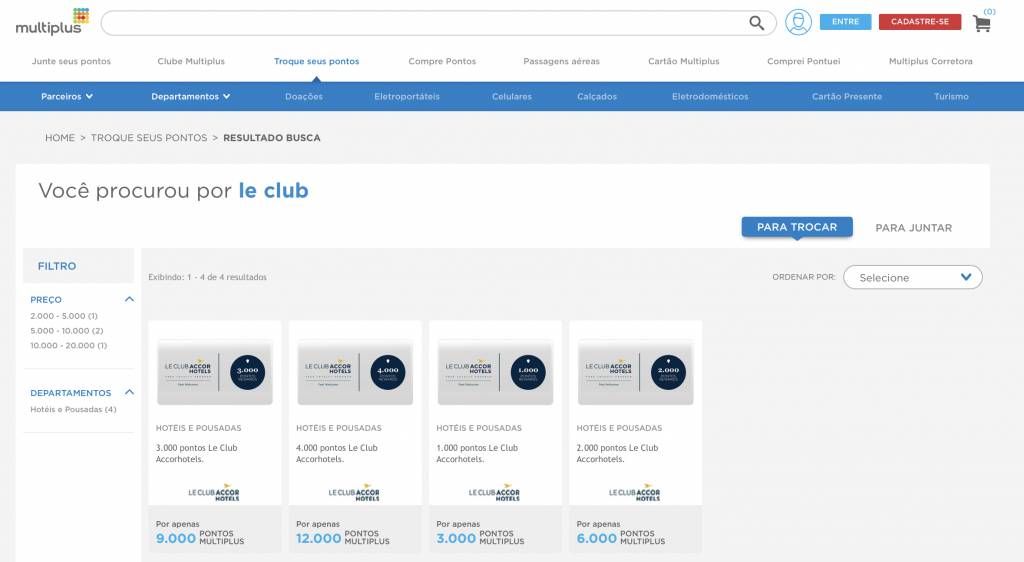Open the 2.000 pontos card image

[x=635, y=373]
